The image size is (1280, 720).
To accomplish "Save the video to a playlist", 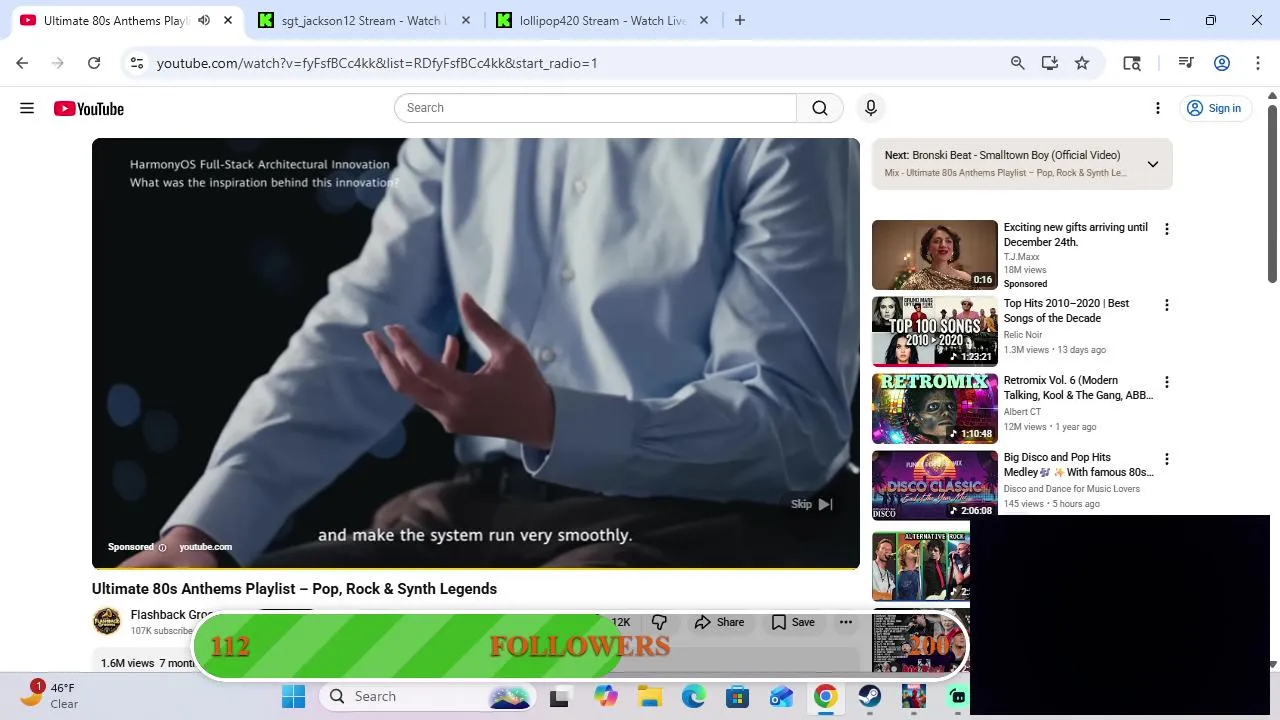I will pyautogui.click(x=793, y=622).
